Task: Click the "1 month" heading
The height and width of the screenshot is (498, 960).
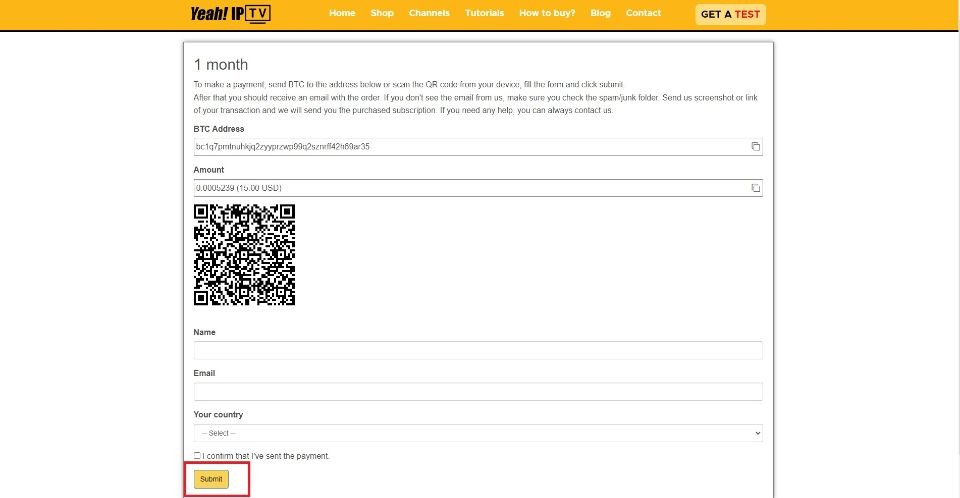Action: point(221,65)
